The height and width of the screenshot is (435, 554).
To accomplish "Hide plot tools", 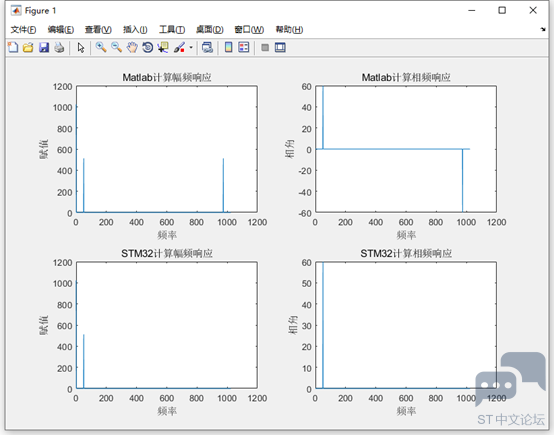I will point(265,47).
